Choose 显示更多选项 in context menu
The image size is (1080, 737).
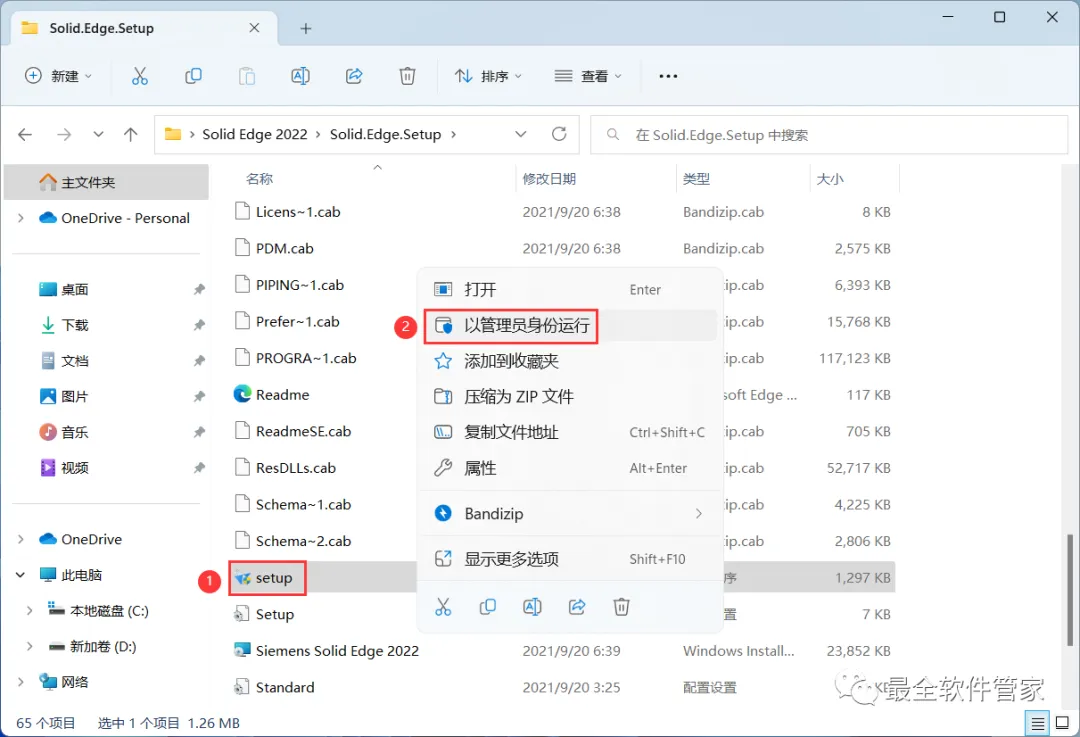pos(570,559)
